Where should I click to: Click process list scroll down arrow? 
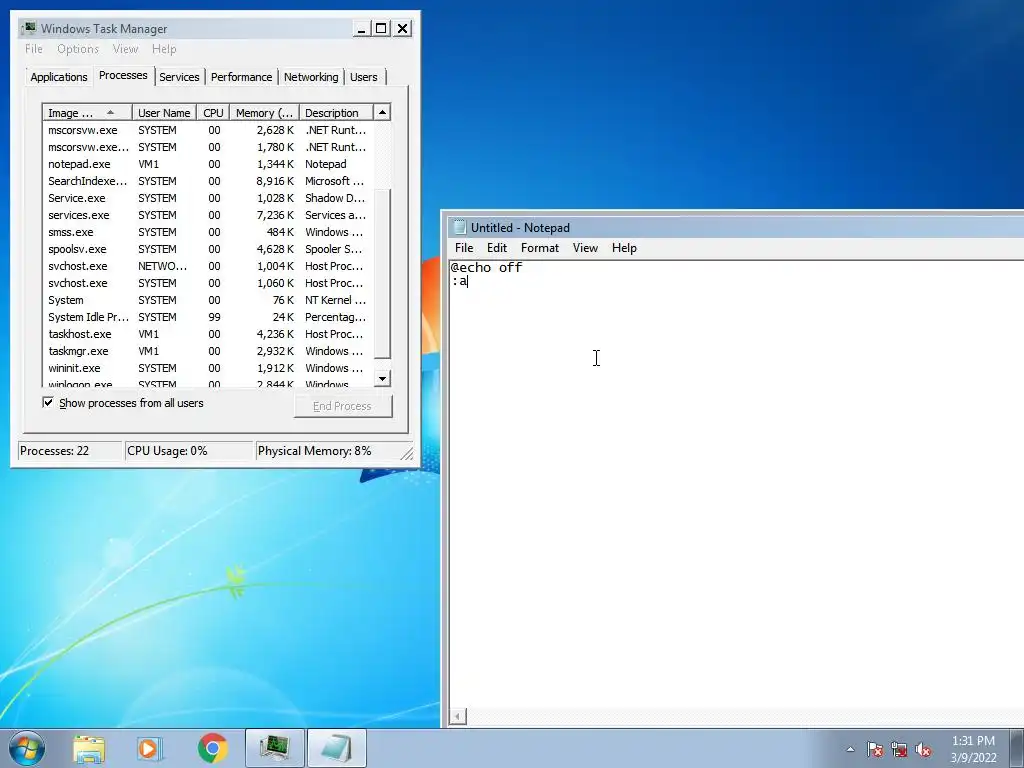click(383, 378)
